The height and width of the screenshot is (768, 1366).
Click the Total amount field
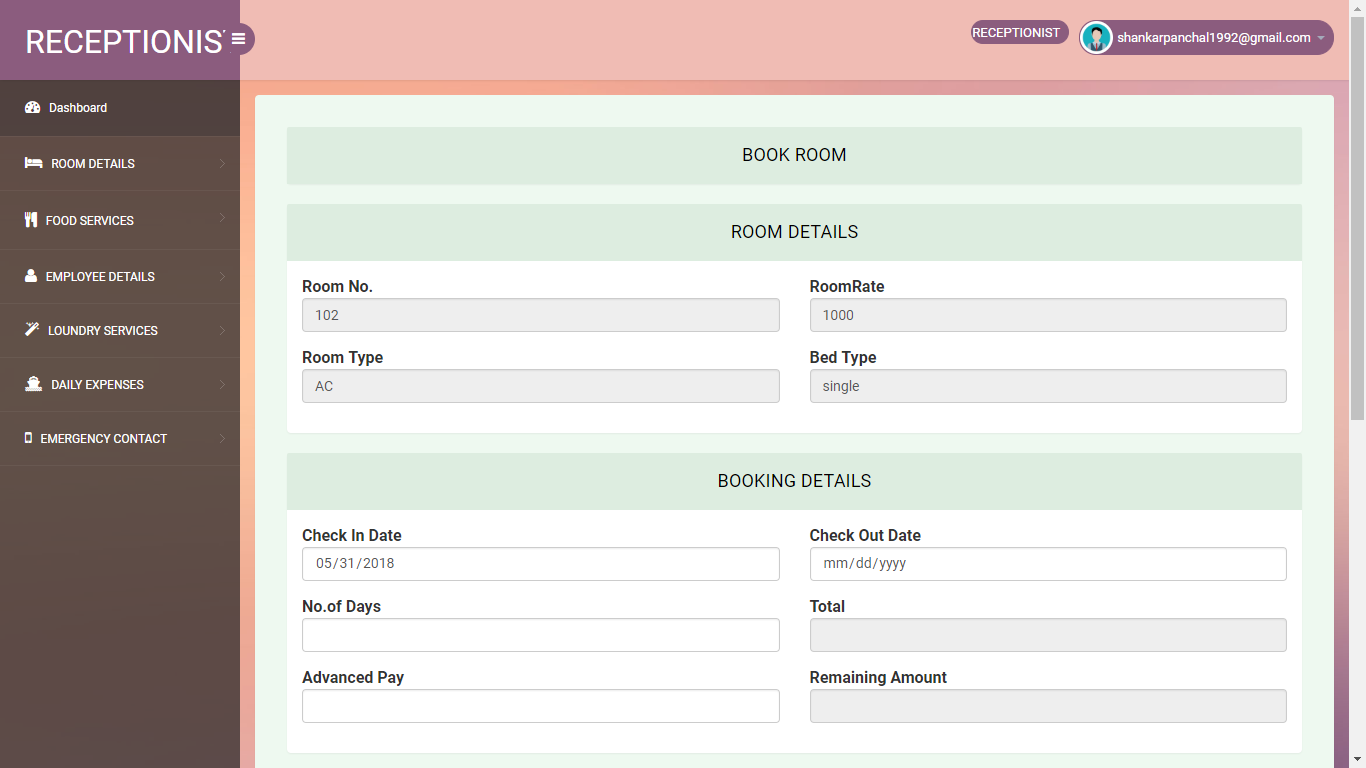tap(1048, 635)
